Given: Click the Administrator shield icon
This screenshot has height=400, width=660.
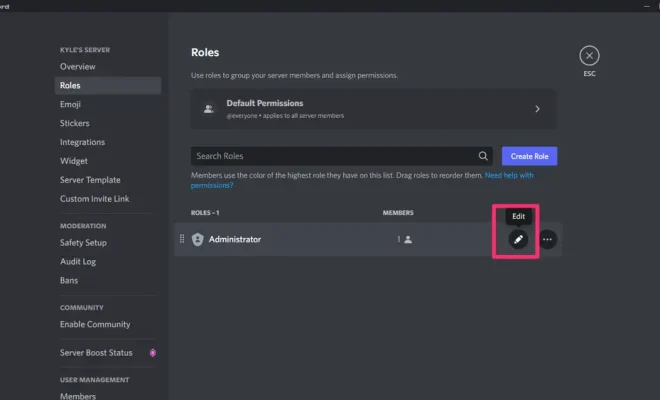Looking at the screenshot, I should coord(197,239).
